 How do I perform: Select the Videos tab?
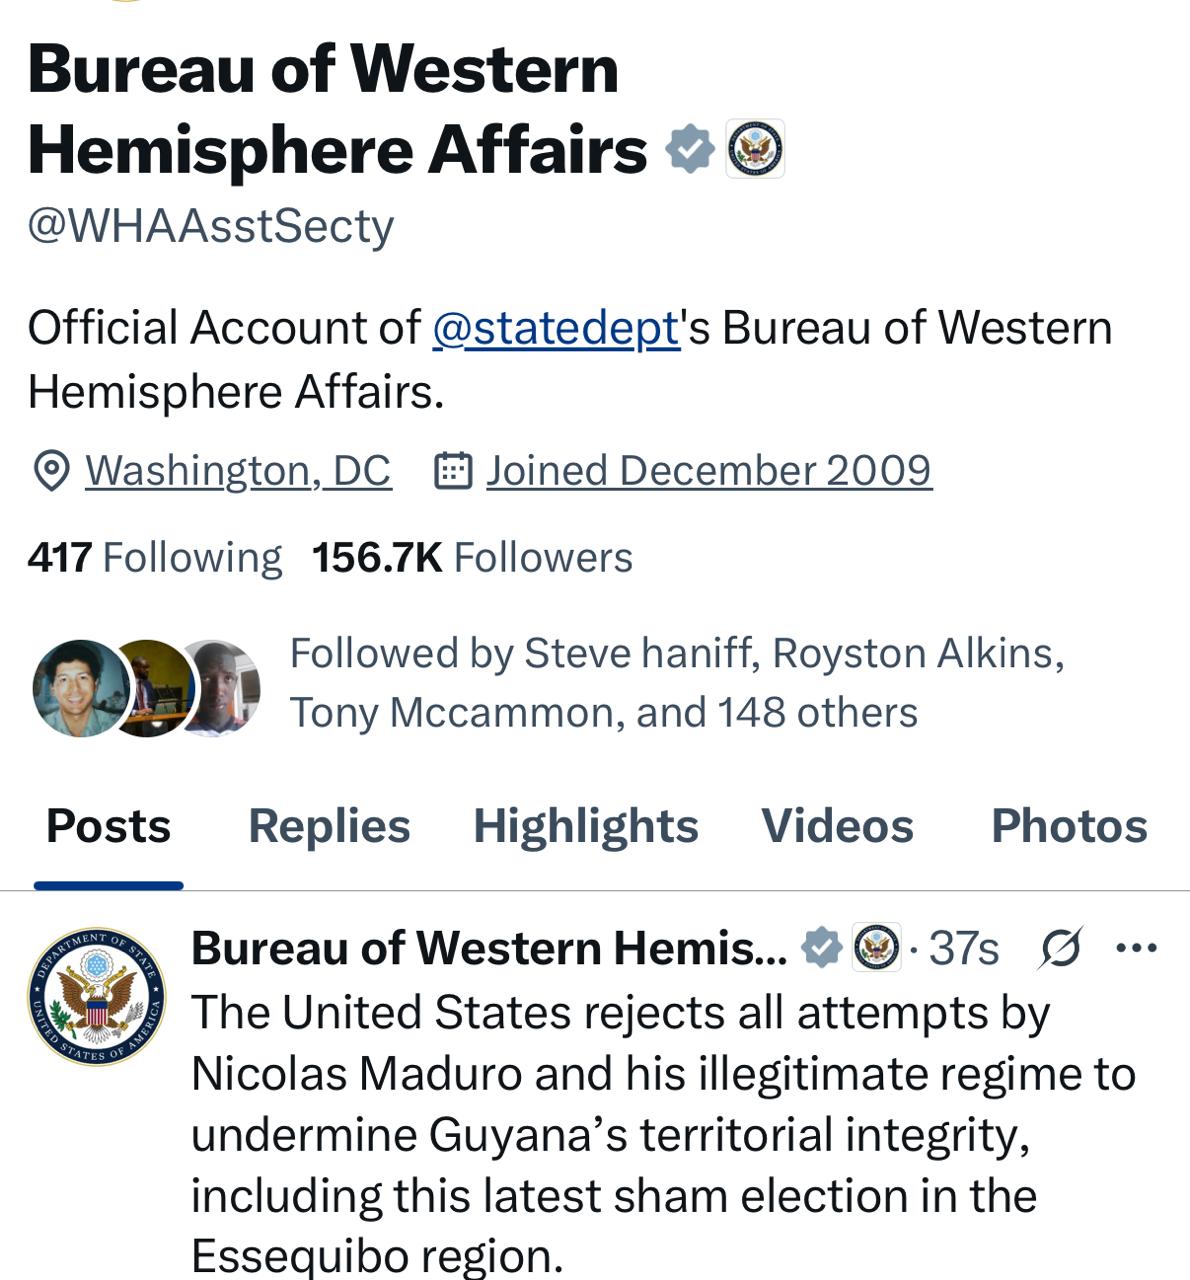[x=839, y=827]
